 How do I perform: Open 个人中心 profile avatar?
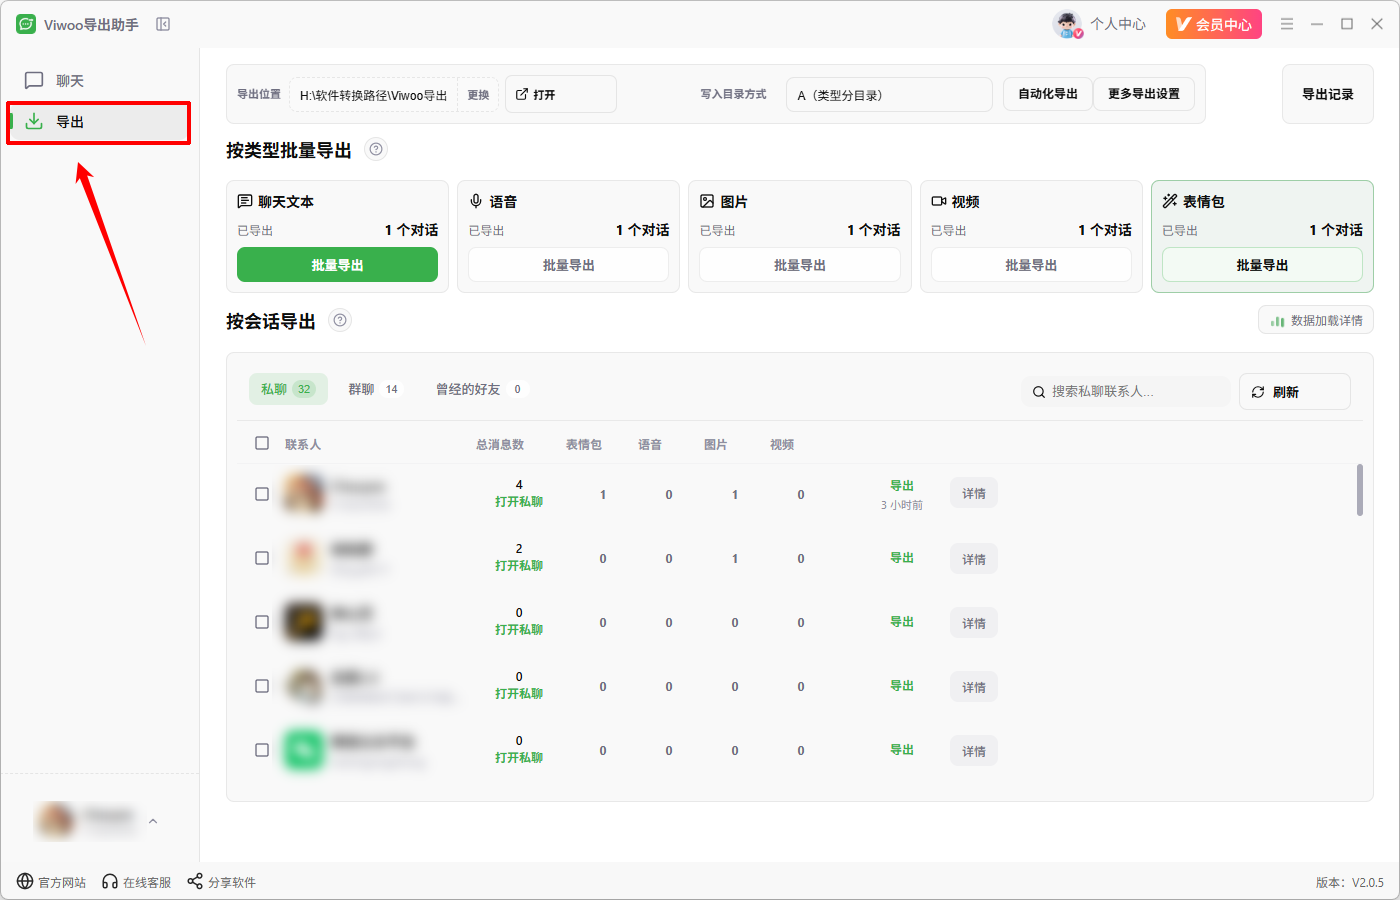pos(1067,24)
